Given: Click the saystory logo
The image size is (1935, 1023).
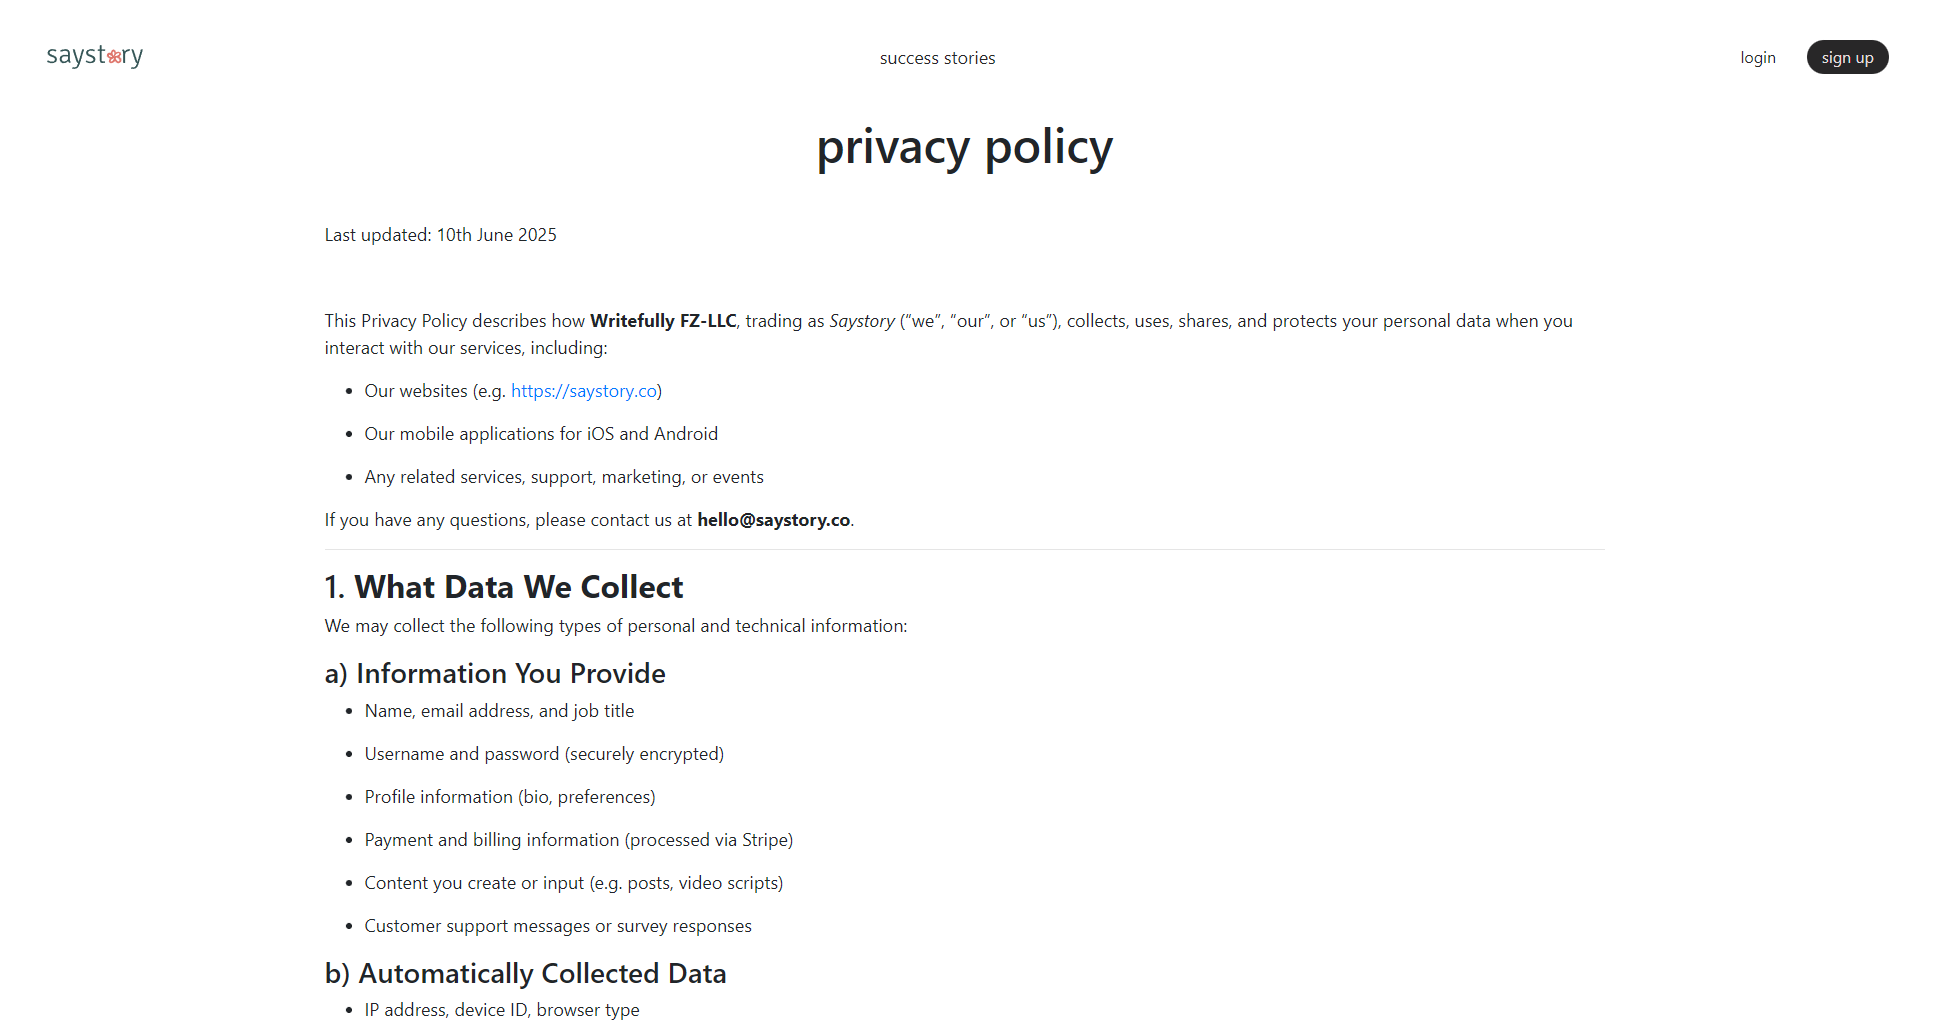Looking at the screenshot, I should [95, 56].
